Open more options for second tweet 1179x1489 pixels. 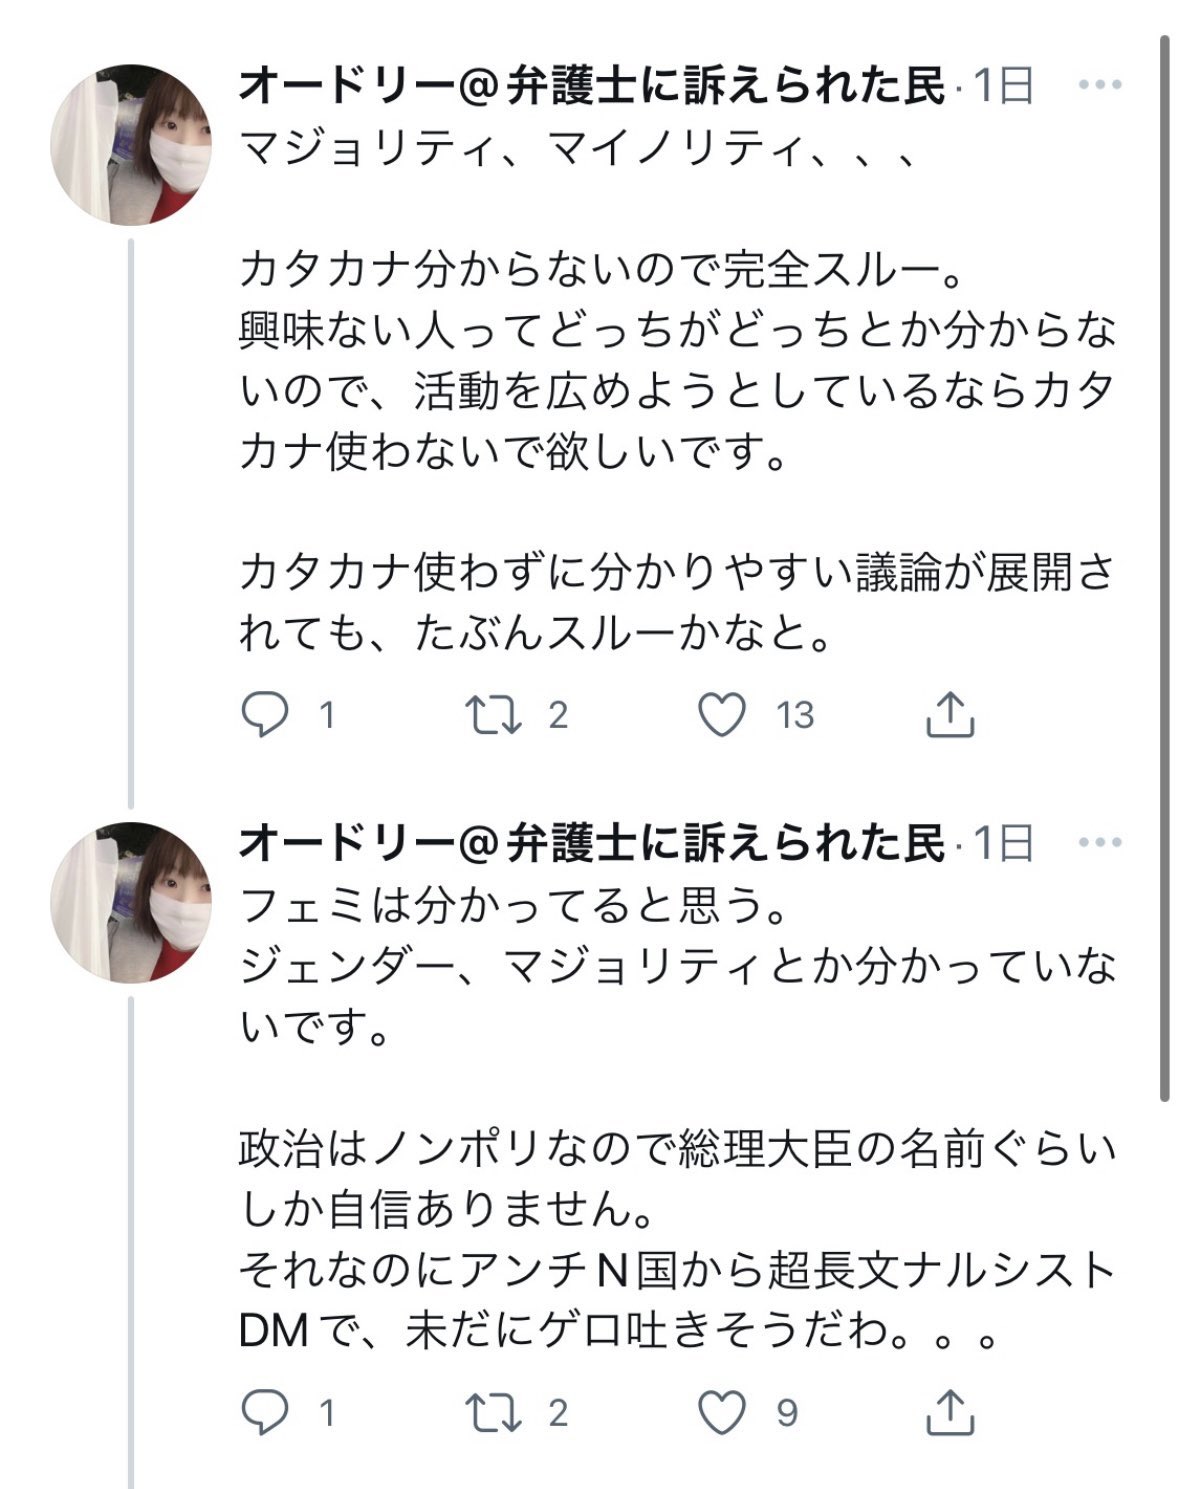pos(1100,843)
